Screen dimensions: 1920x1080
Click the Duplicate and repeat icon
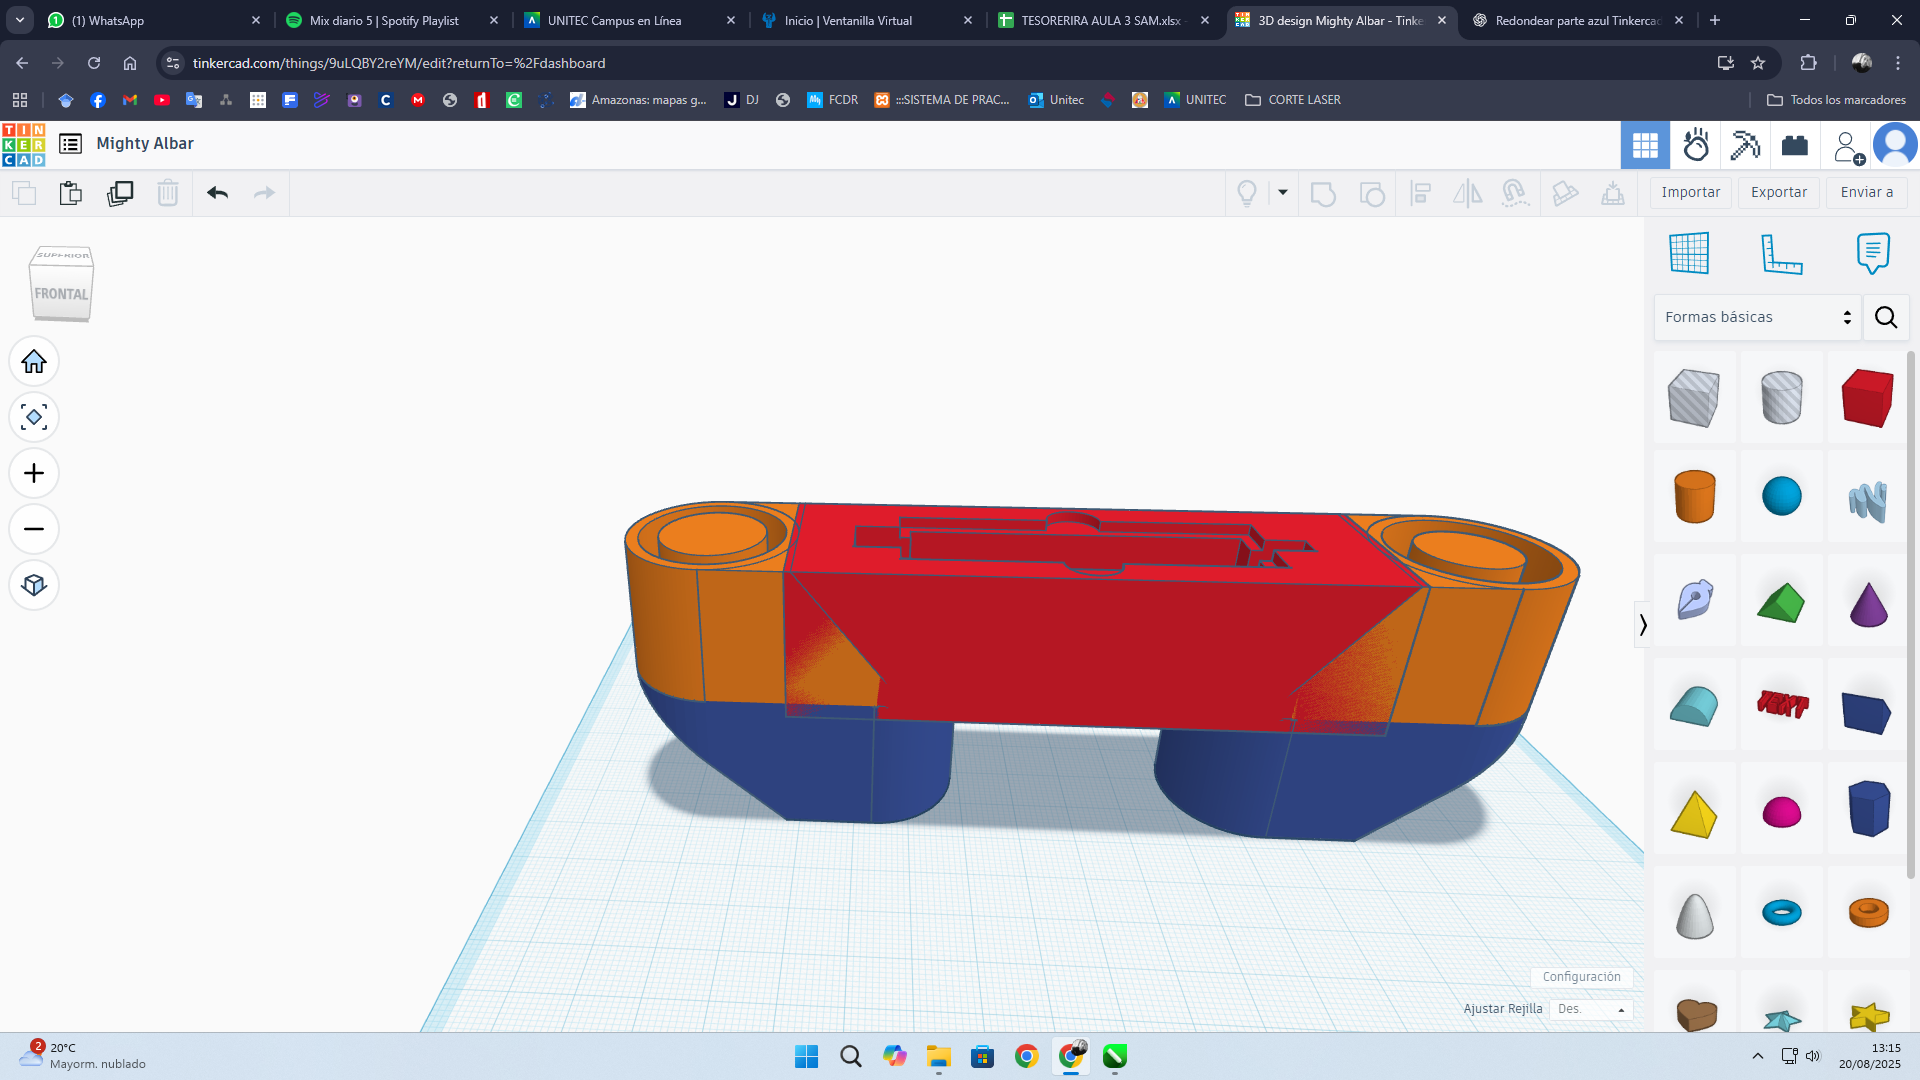[x=120, y=193]
